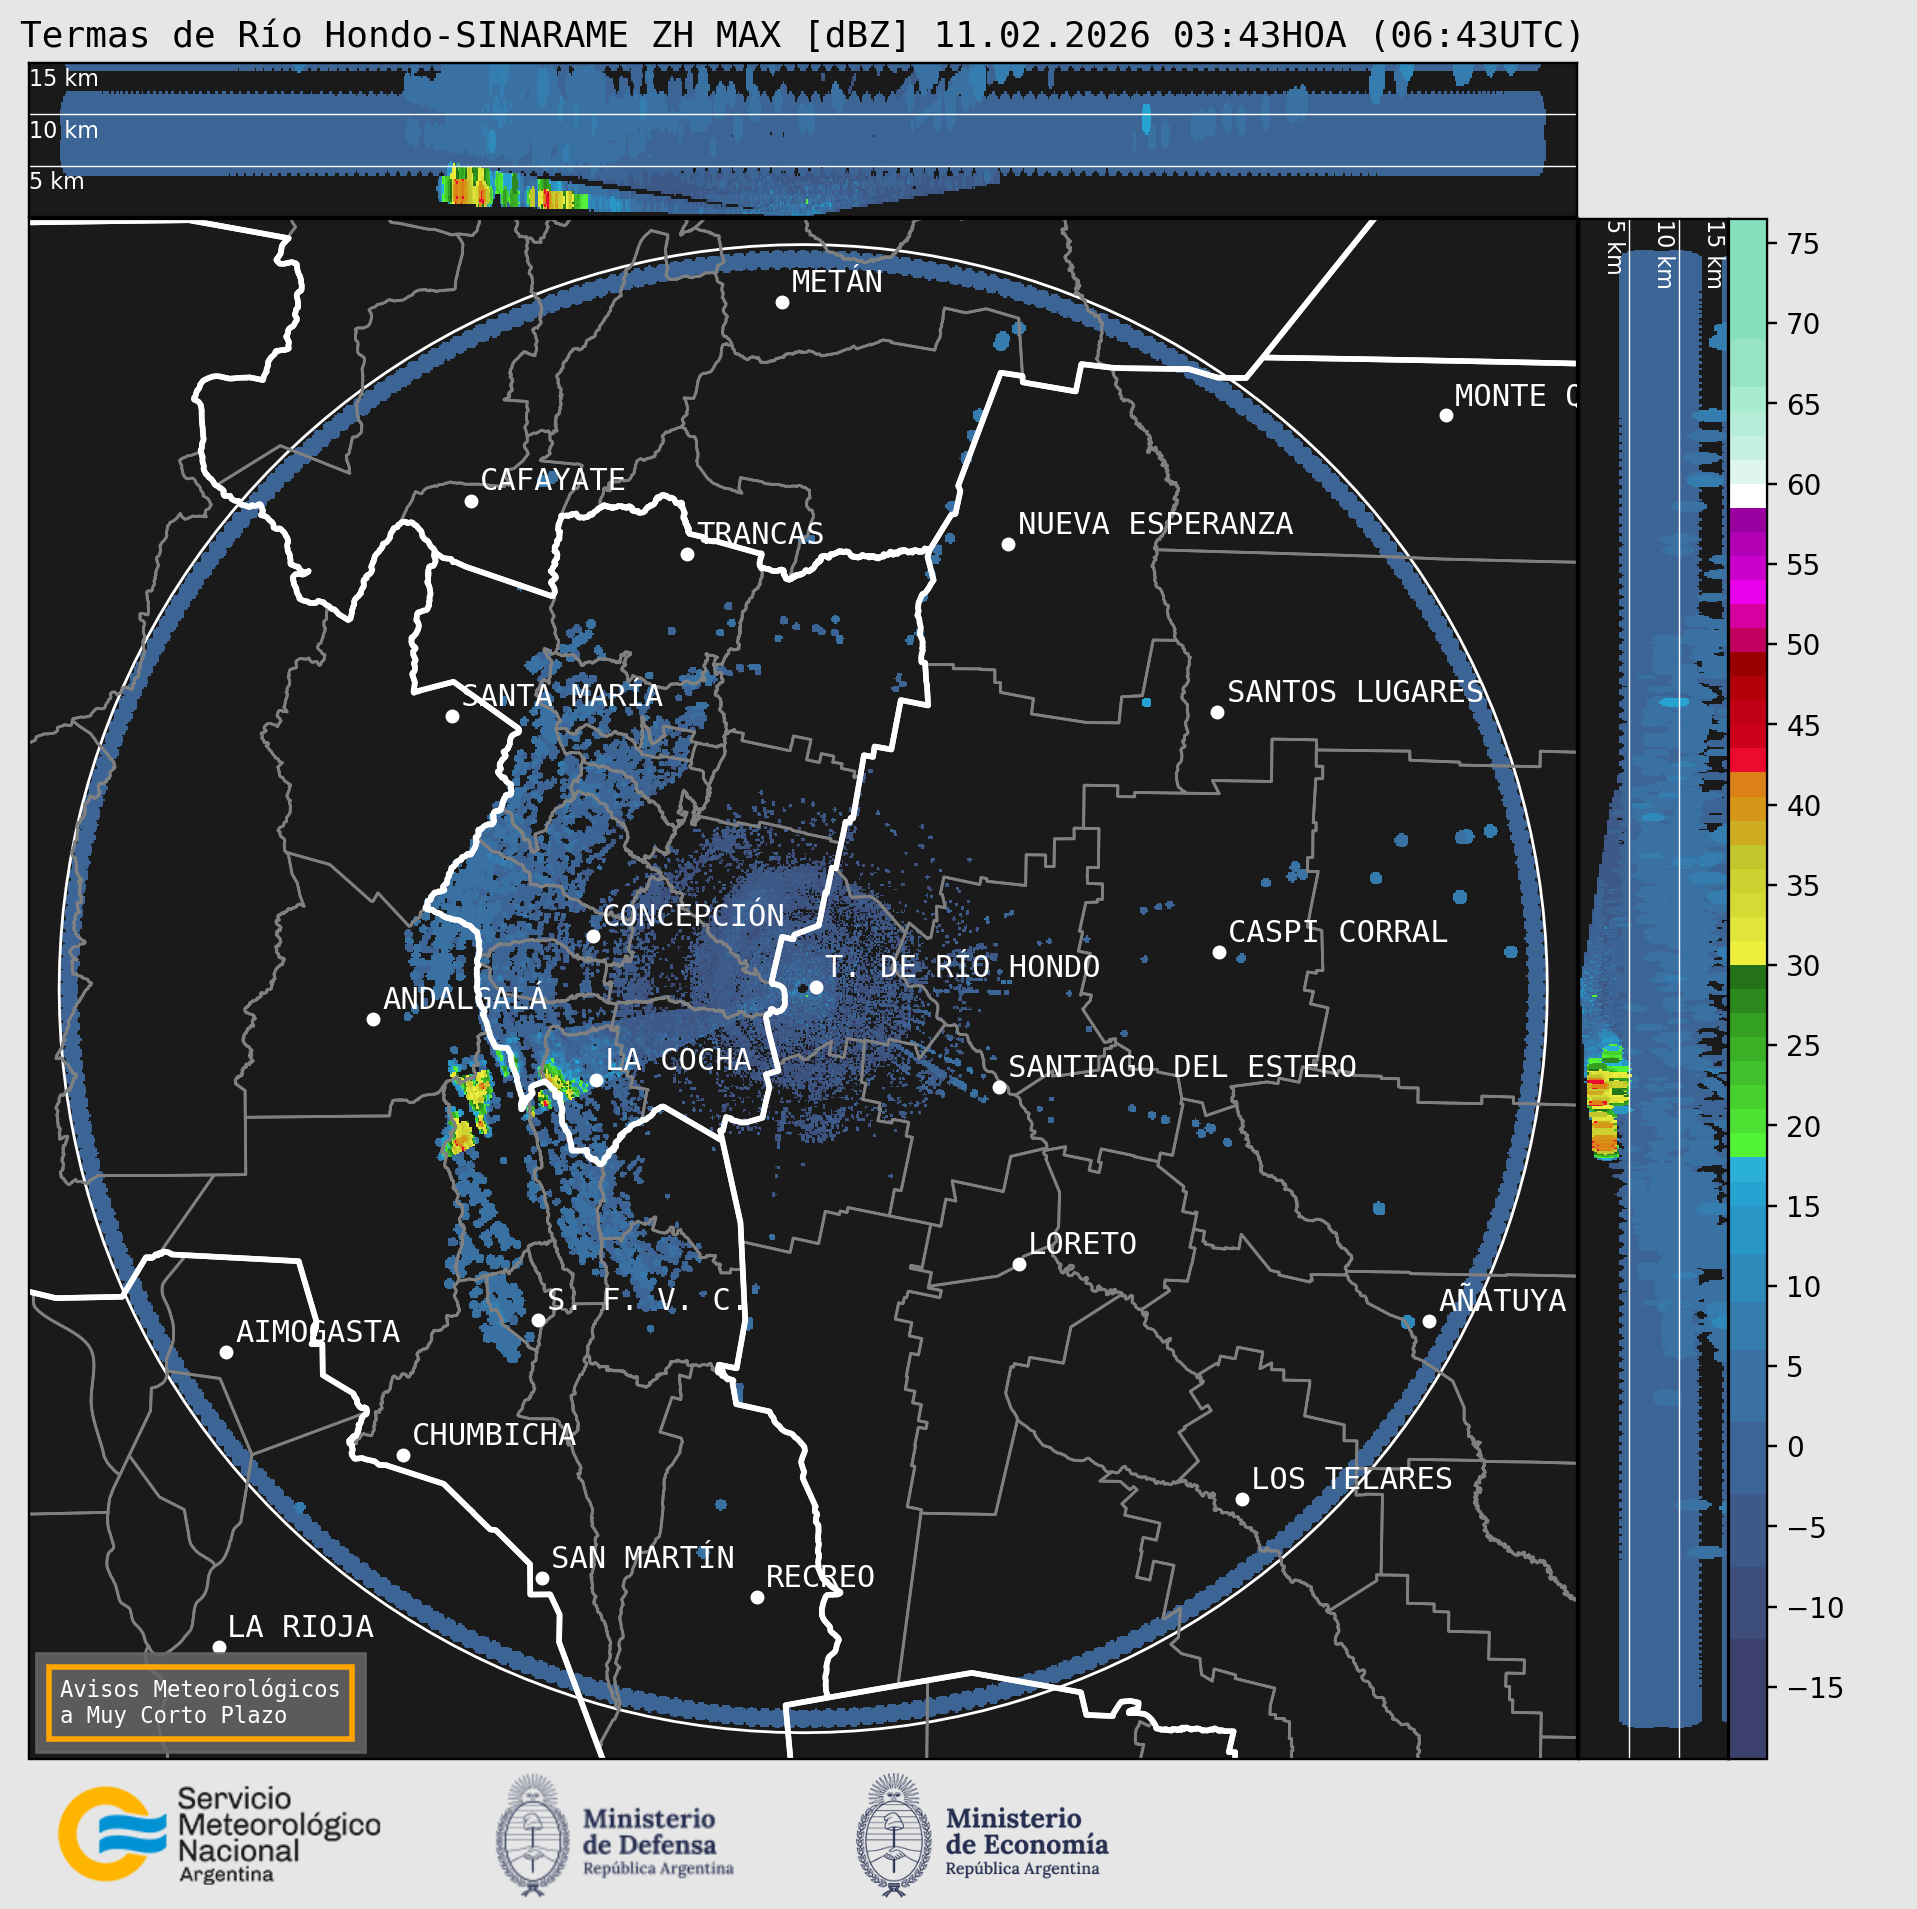The image size is (1917, 1909).
Task: Click the S. F. V. C. marker dot
Action: [538, 1320]
